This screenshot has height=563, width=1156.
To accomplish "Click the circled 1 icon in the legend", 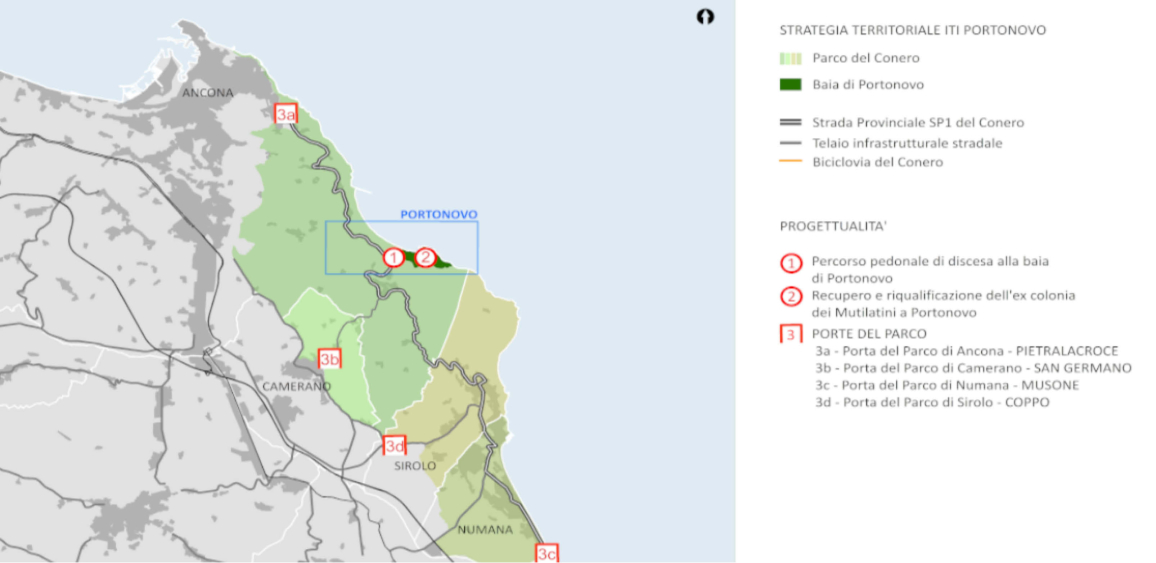I will (x=790, y=263).
